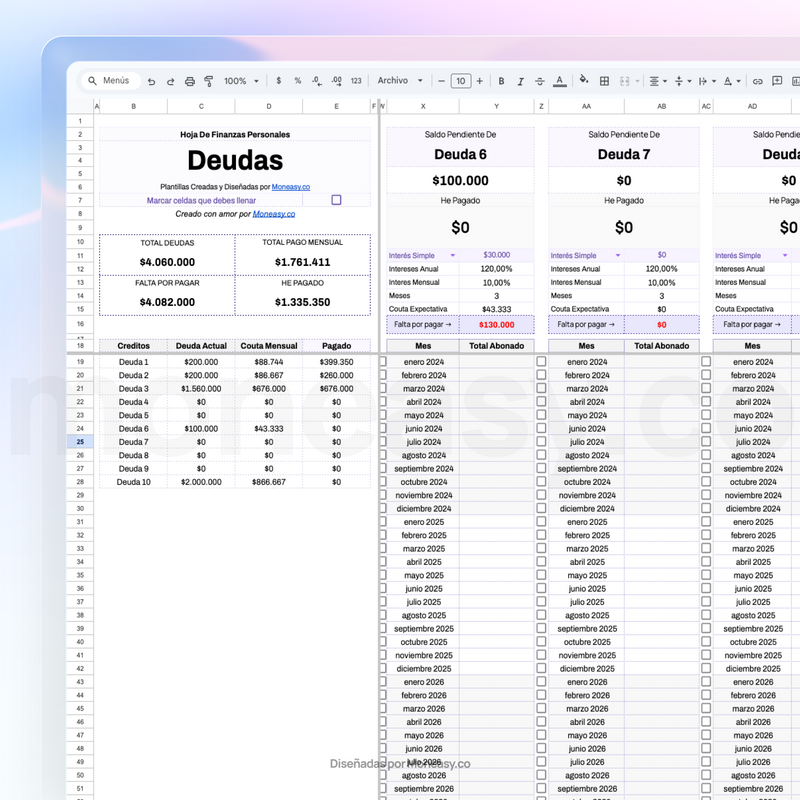800x800 pixels.
Task: Expand Interés Simple dropdown under Deuda 6
Action: [x=453, y=256]
